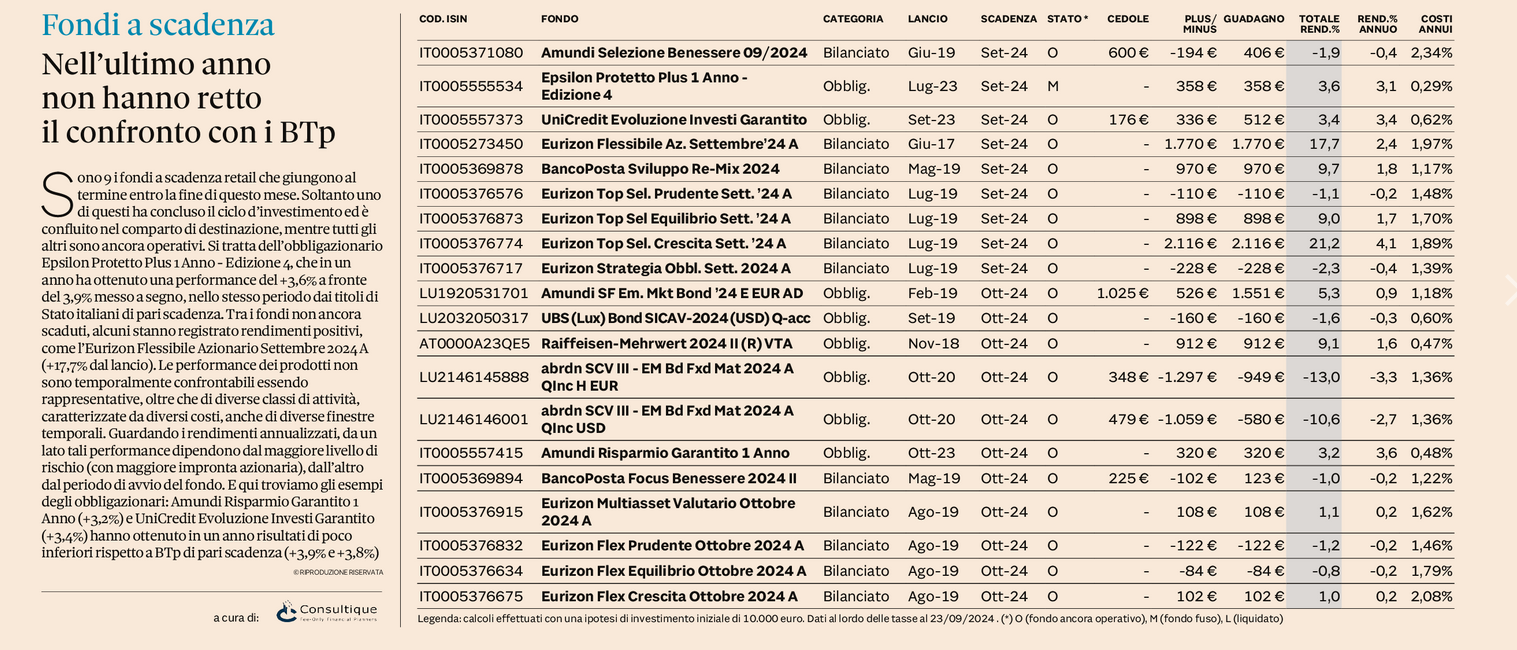This screenshot has height=650, width=1517.
Task: Click ISIN code IT0005369894
Action: 471,478
